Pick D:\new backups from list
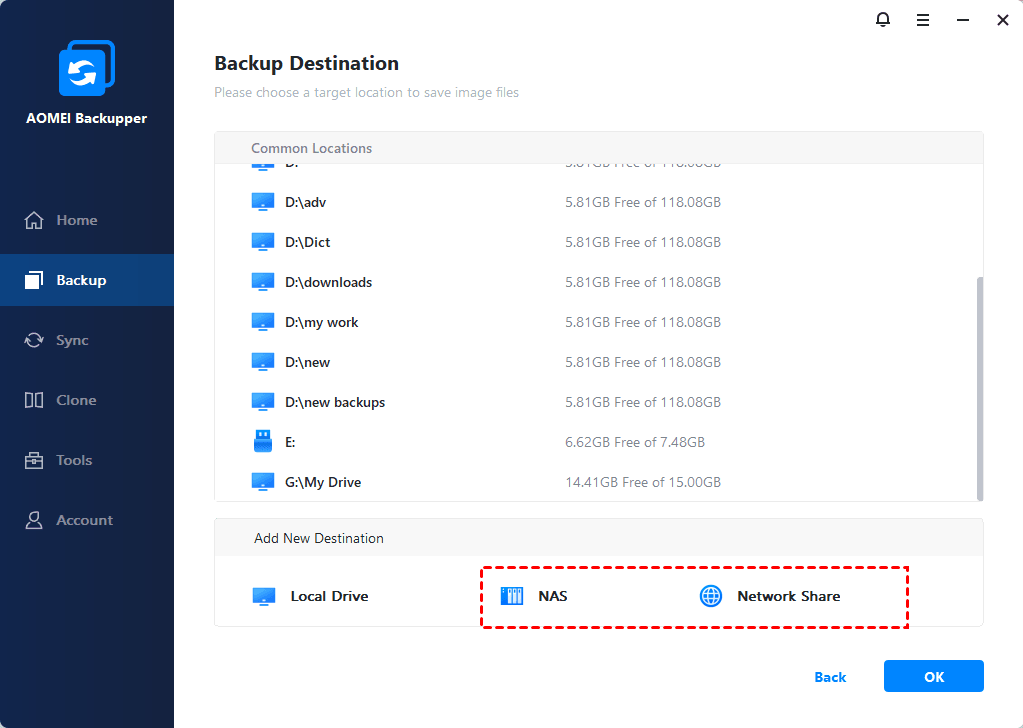This screenshot has height=728, width=1023. click(334, 402)
